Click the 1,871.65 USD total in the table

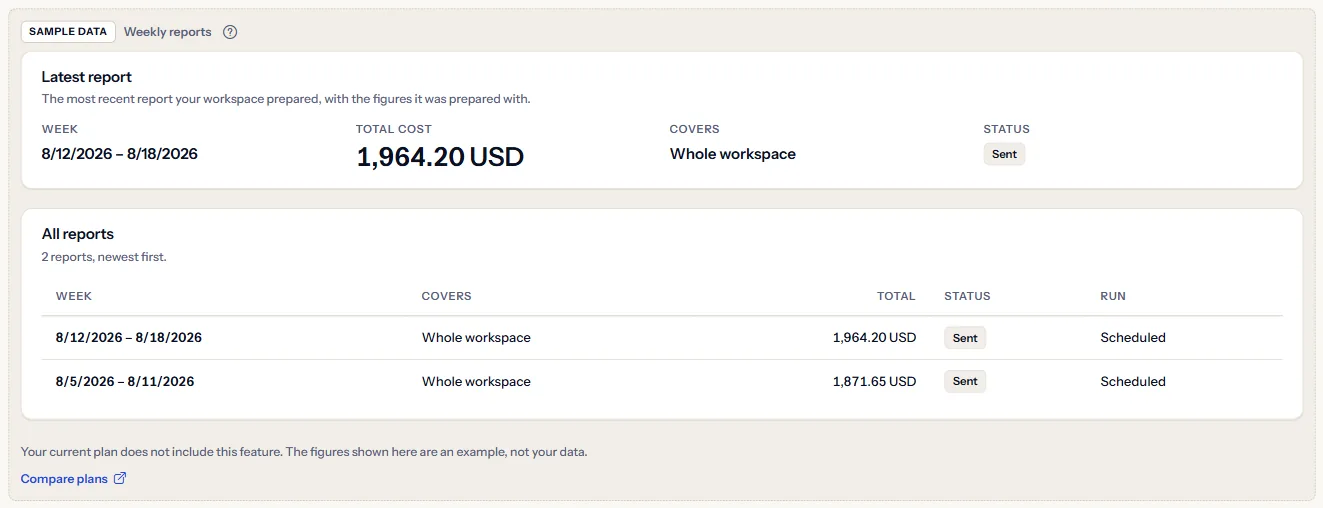[x=875, y=382]
